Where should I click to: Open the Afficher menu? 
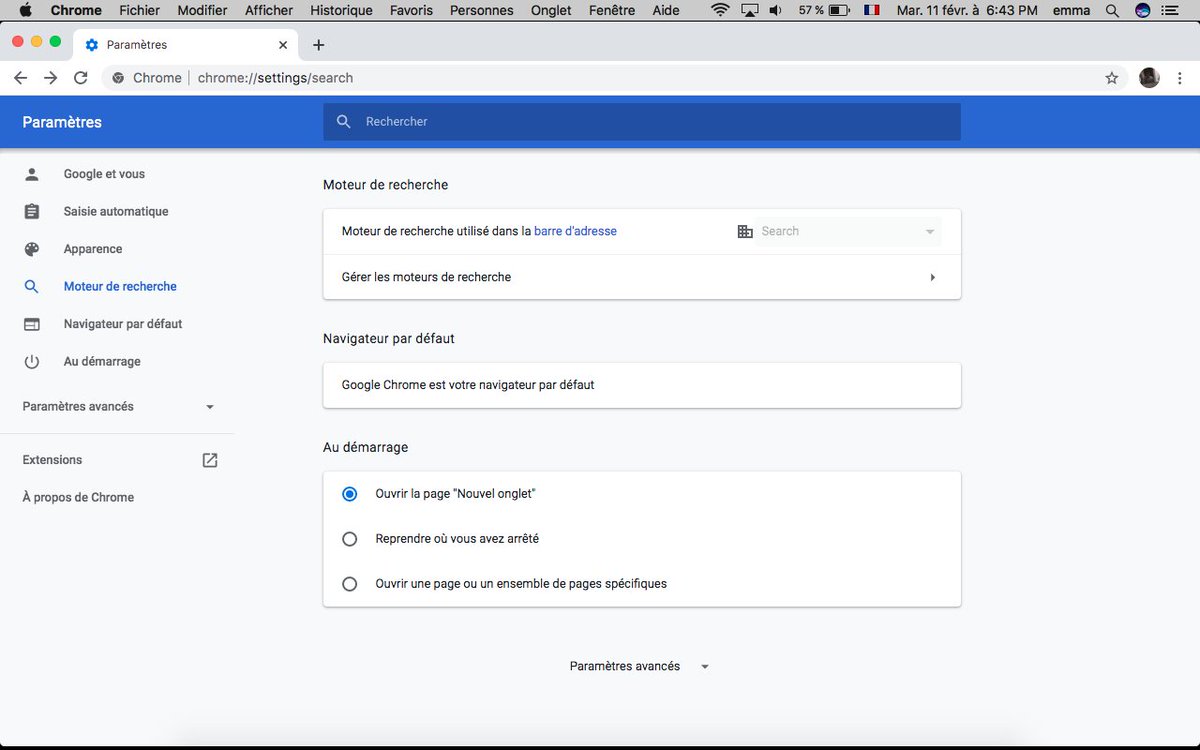tap(269, 10)
